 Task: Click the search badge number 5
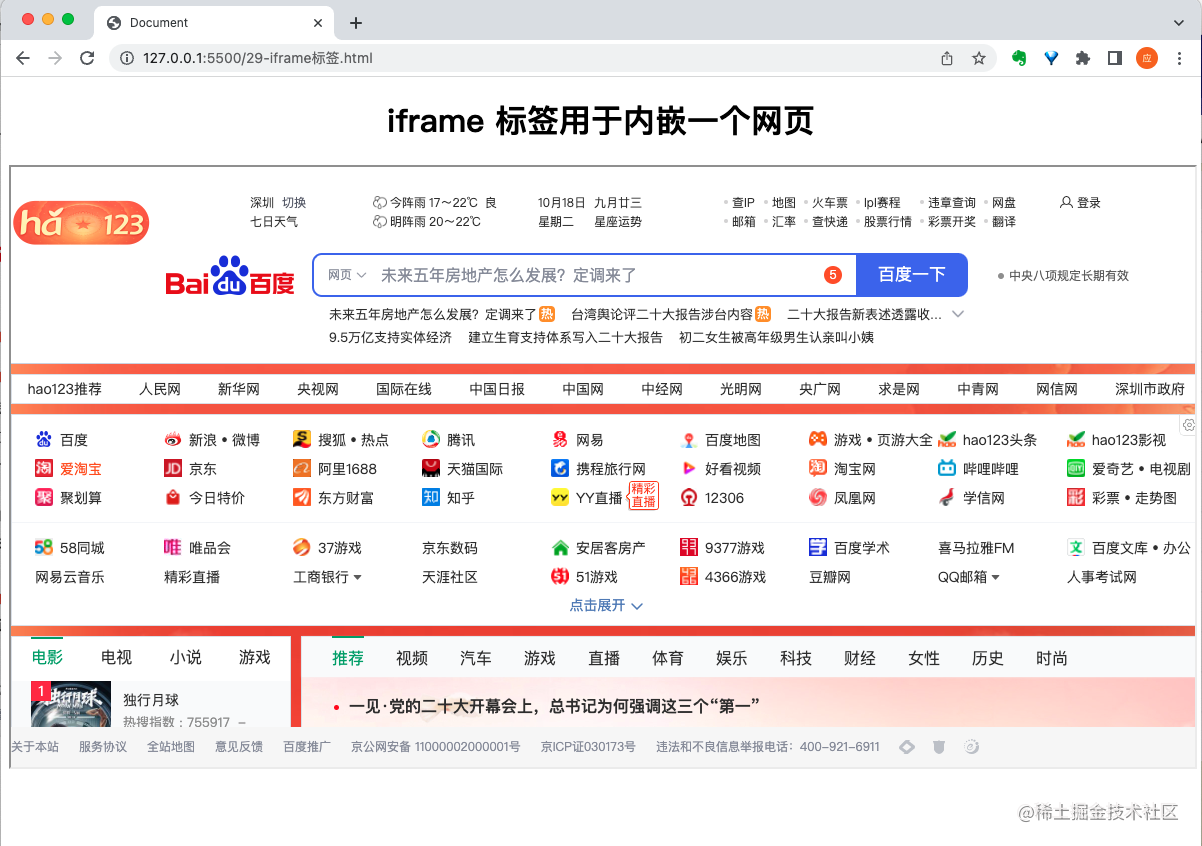click(x=833, y=275)
